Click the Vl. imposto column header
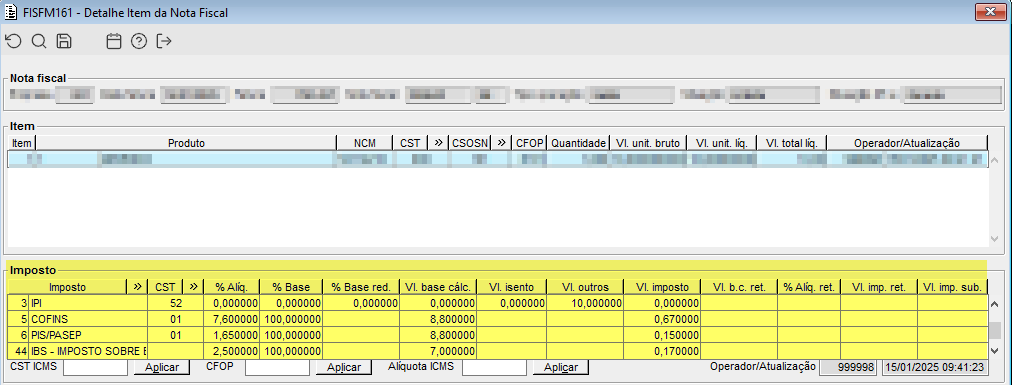This screenshot has width=1012, height=385. [662, 287]
